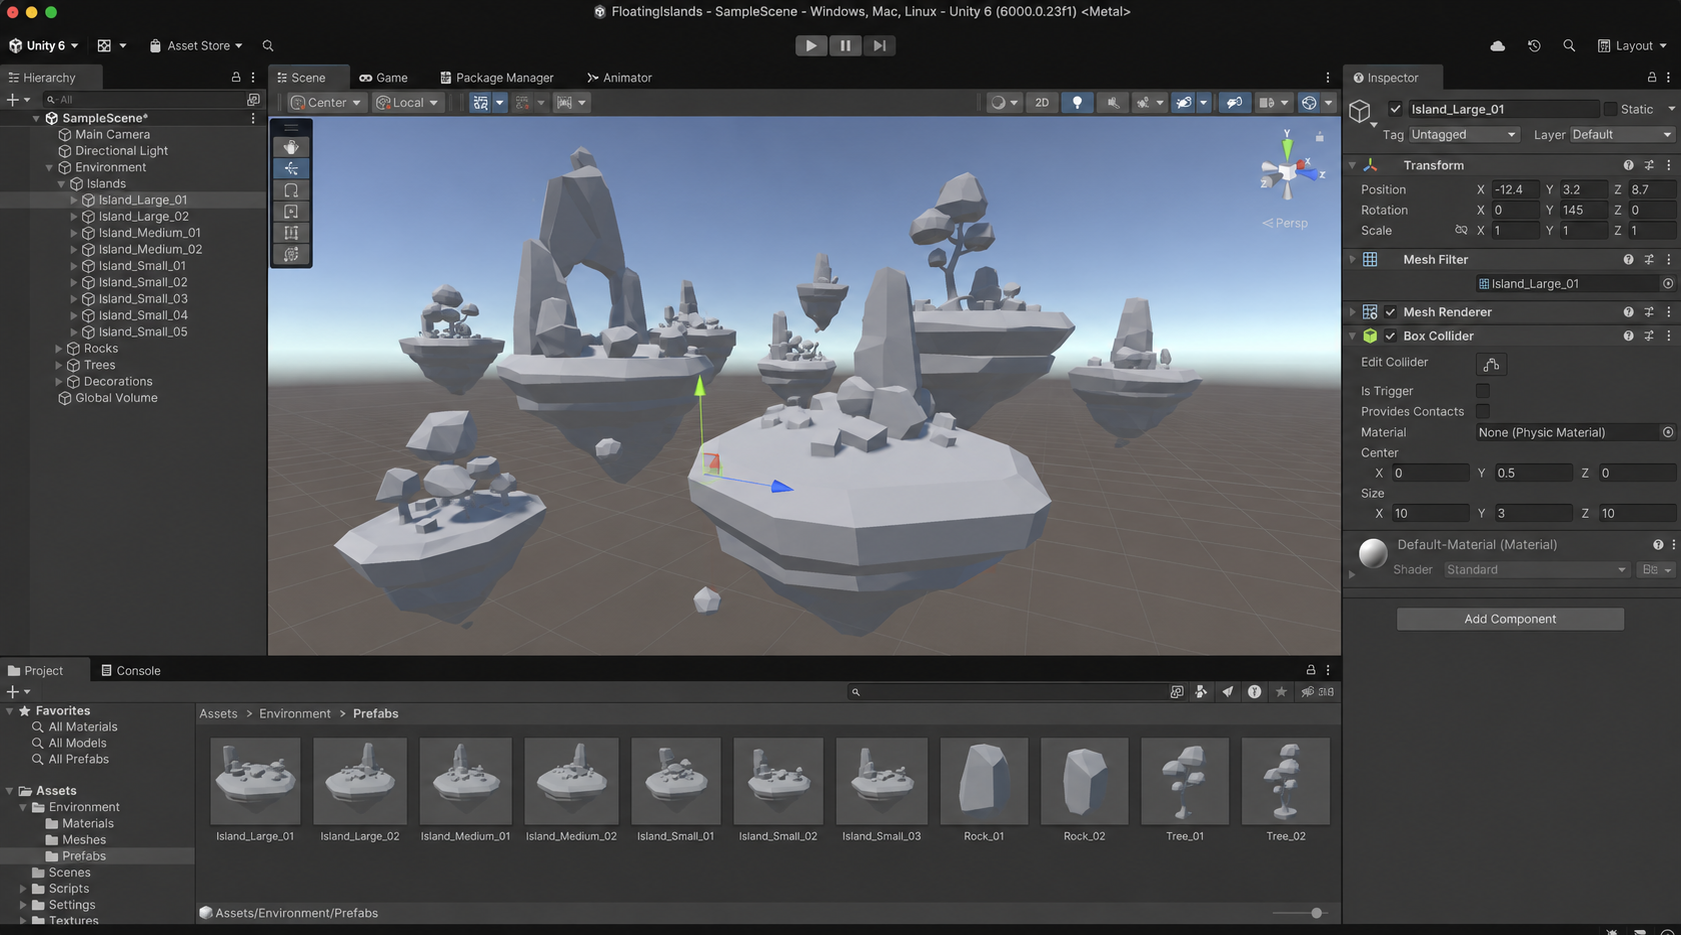
Task: Collapse the Transform component foldout
Action: tap(1353, 165)
